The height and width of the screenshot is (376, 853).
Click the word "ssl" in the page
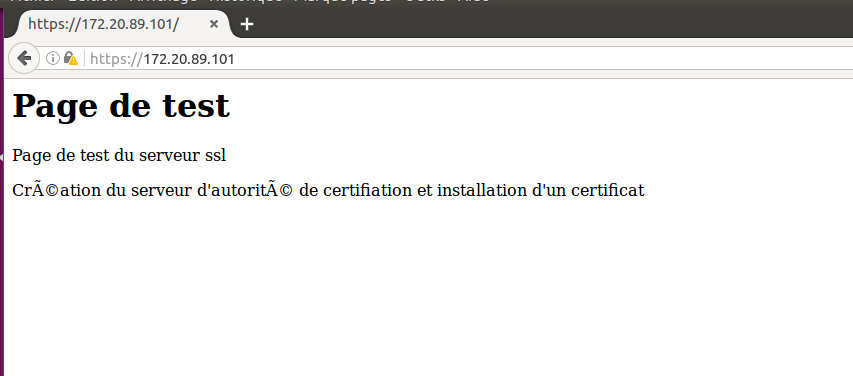pos(215,156)
